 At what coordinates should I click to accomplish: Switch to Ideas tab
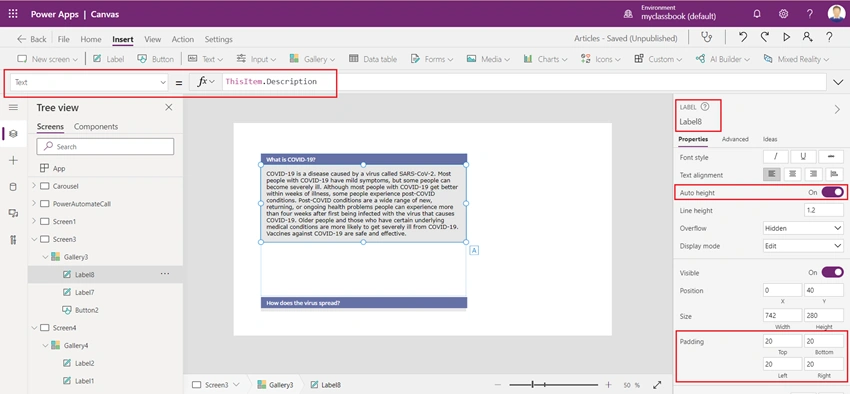coord(770,139)
